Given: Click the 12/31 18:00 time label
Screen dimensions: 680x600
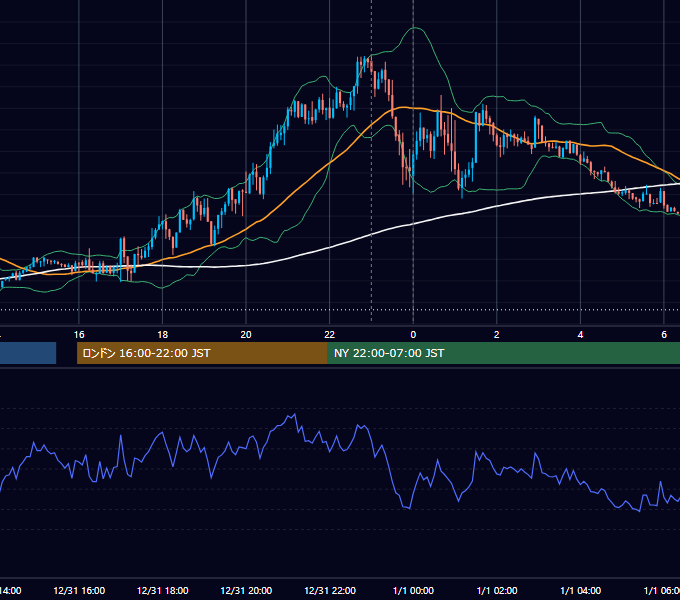Looking at the screenshot, I should tap(163, 590).
